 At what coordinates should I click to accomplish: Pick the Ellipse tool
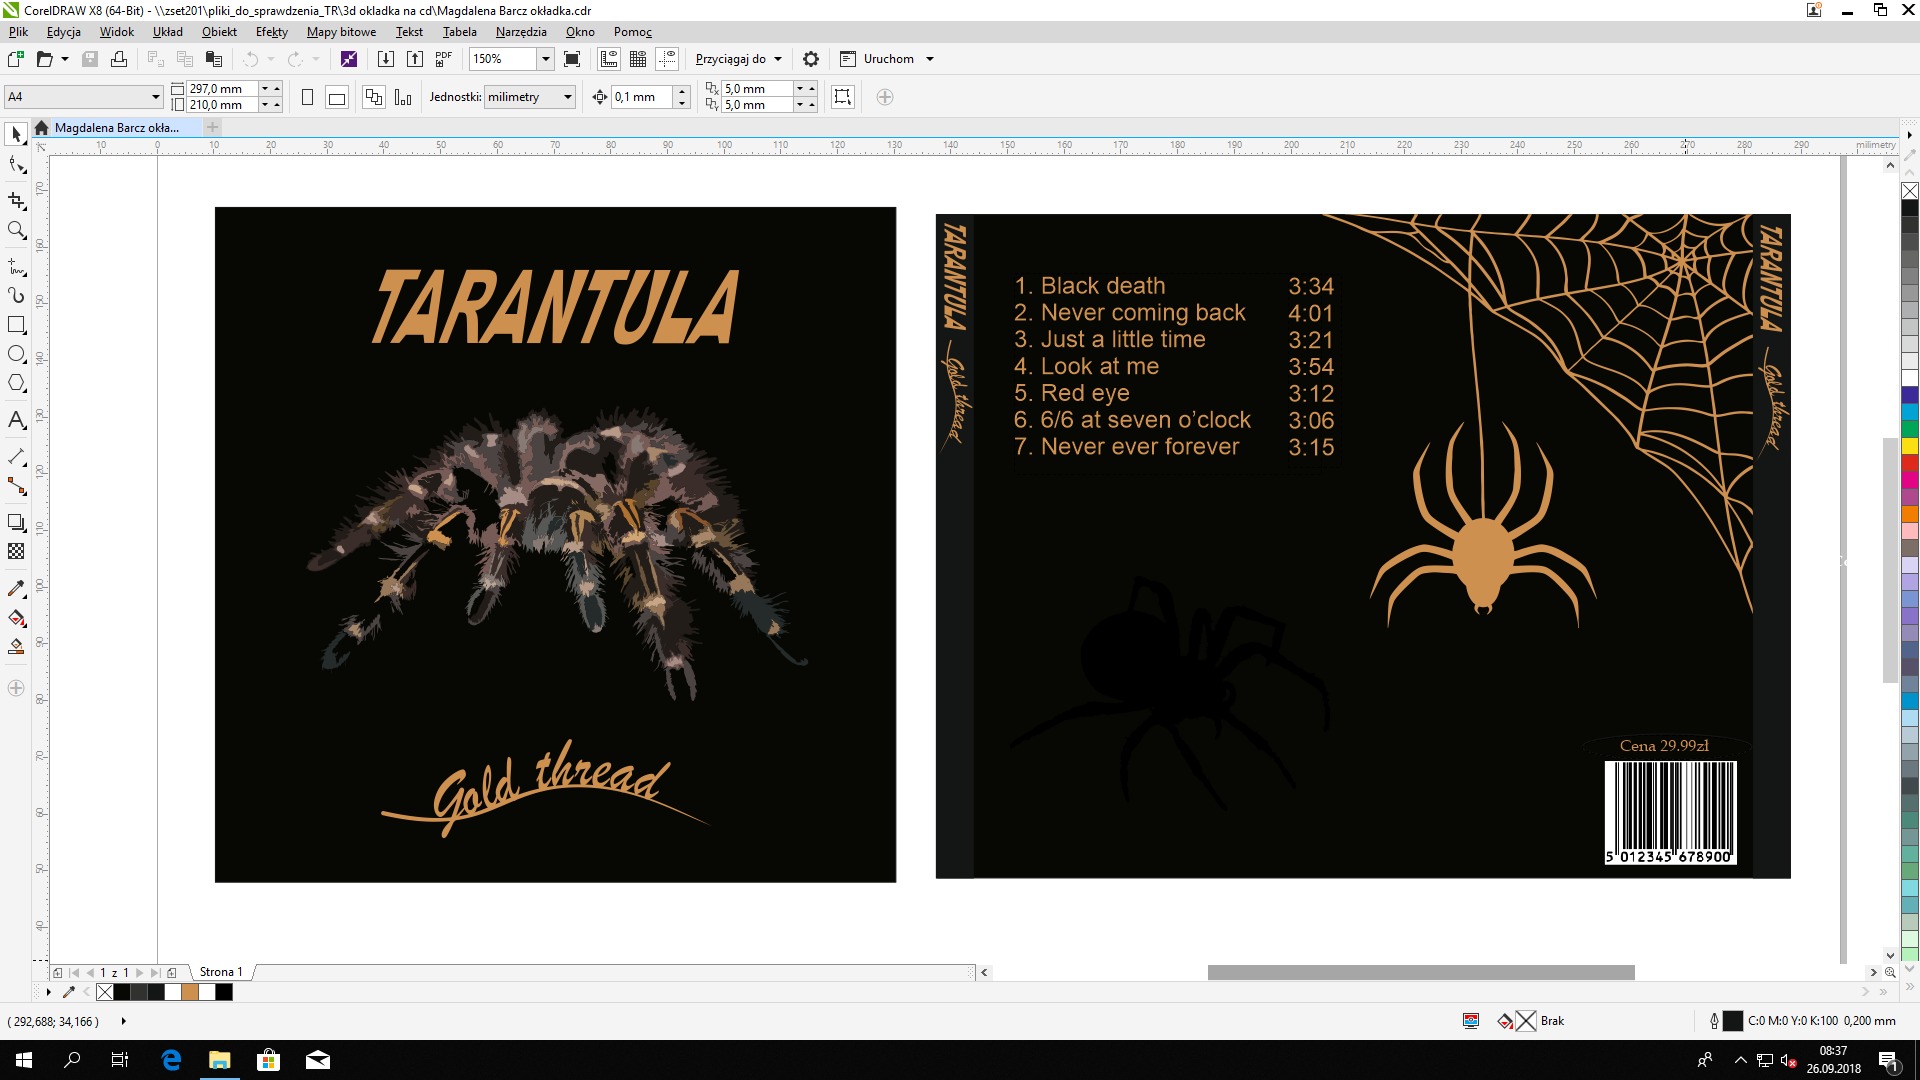tap(16, 353)
